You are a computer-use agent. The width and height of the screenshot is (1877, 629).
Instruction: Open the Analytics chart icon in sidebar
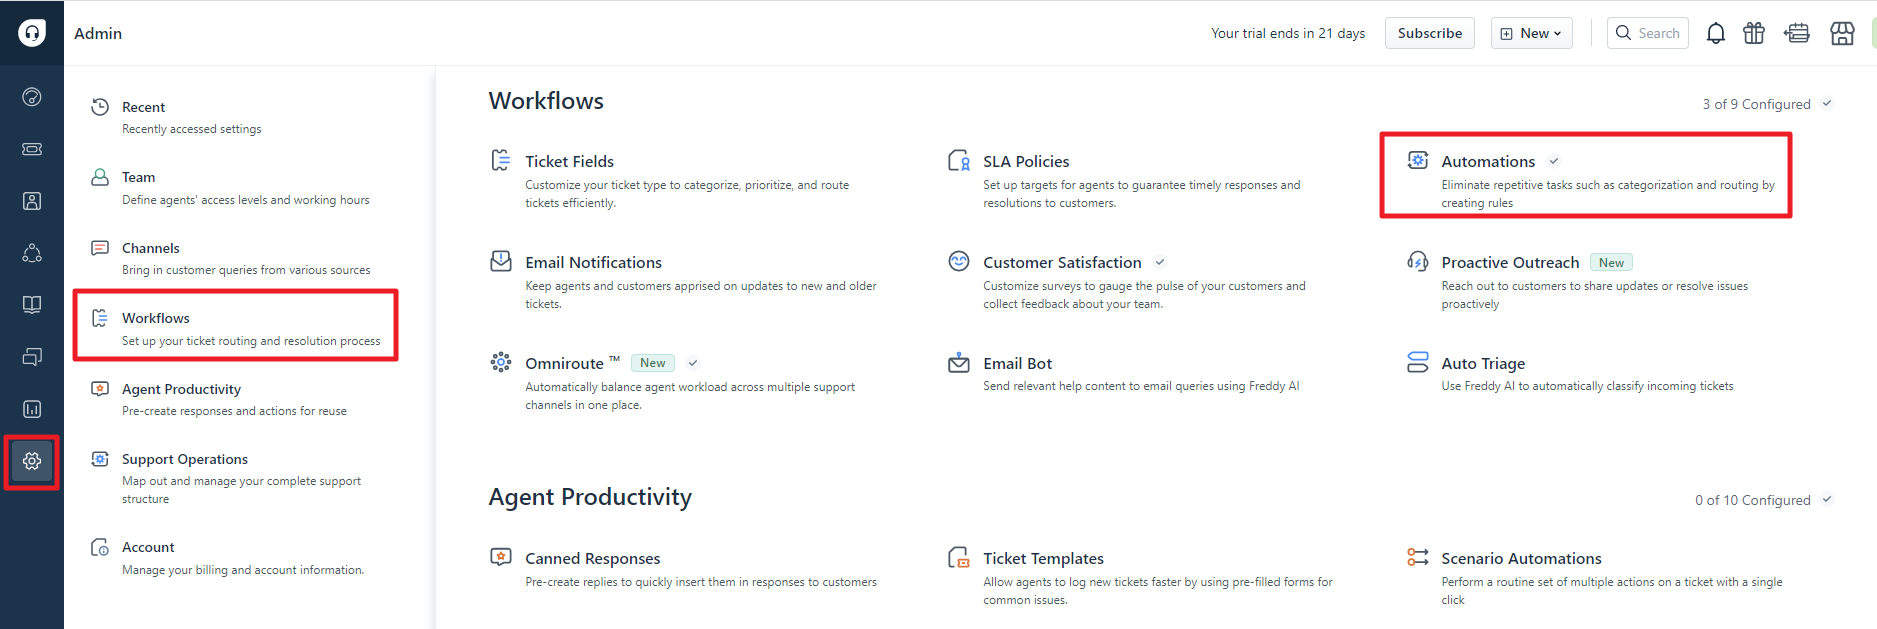pyautogui.click(x=32, y=409)
